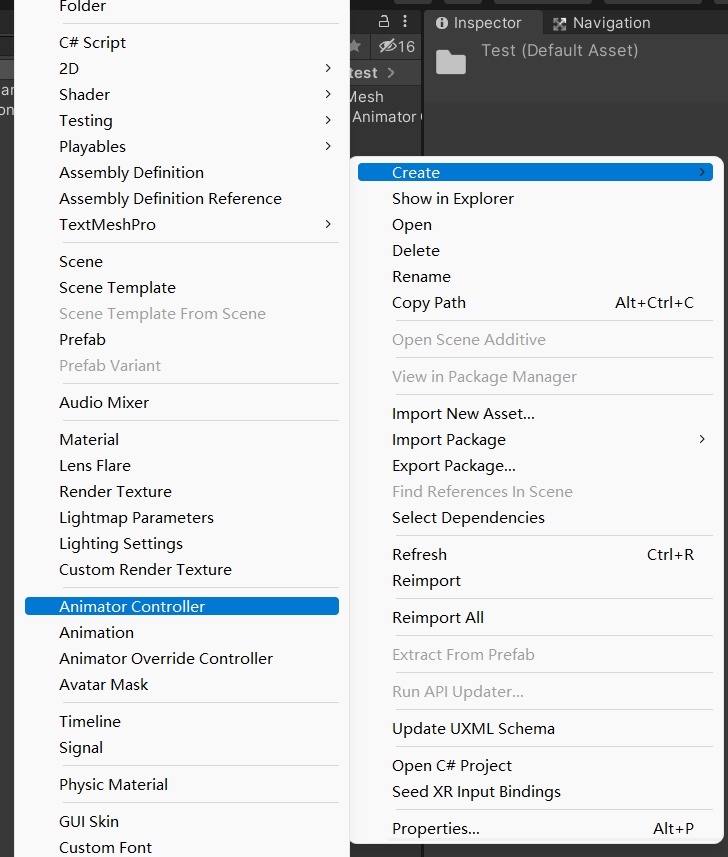
Task: Select Open C# Project
Action: click(x=452, y=765)
